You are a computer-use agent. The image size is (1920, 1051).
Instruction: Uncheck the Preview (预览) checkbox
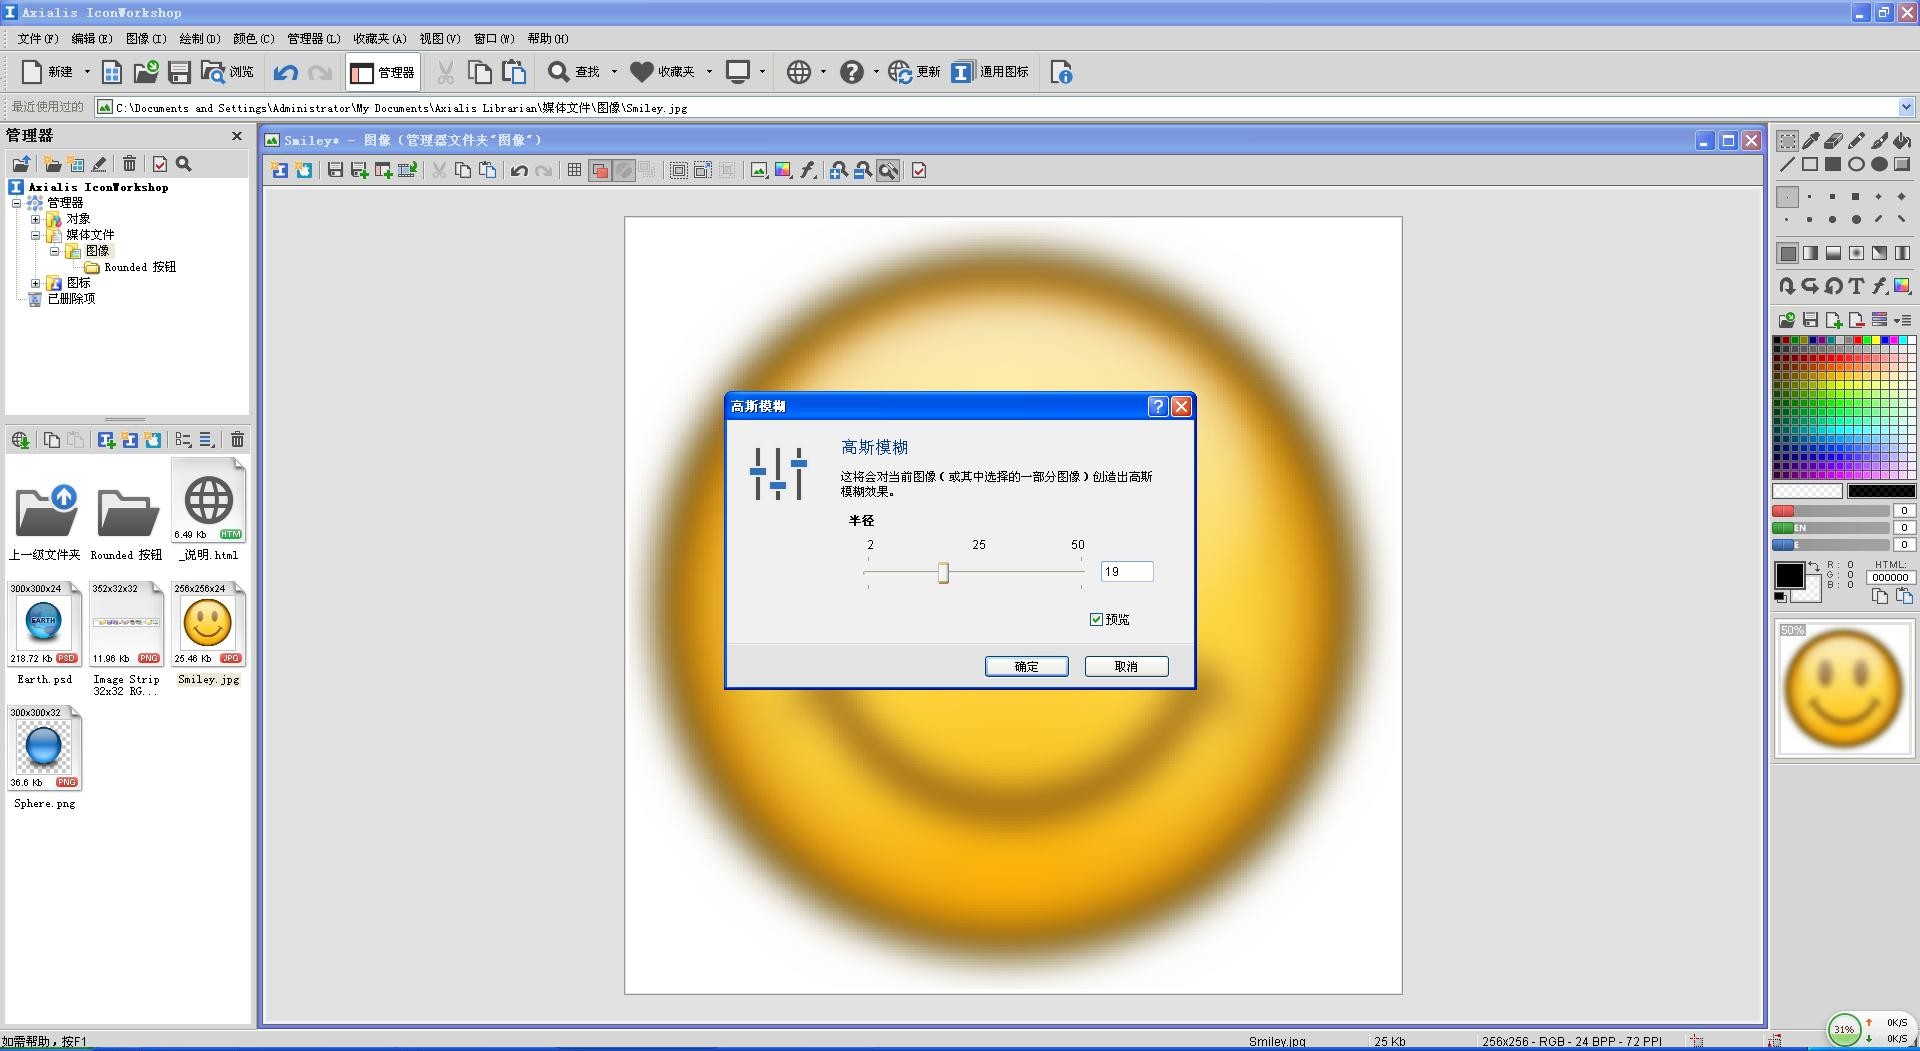point(1096,620)
